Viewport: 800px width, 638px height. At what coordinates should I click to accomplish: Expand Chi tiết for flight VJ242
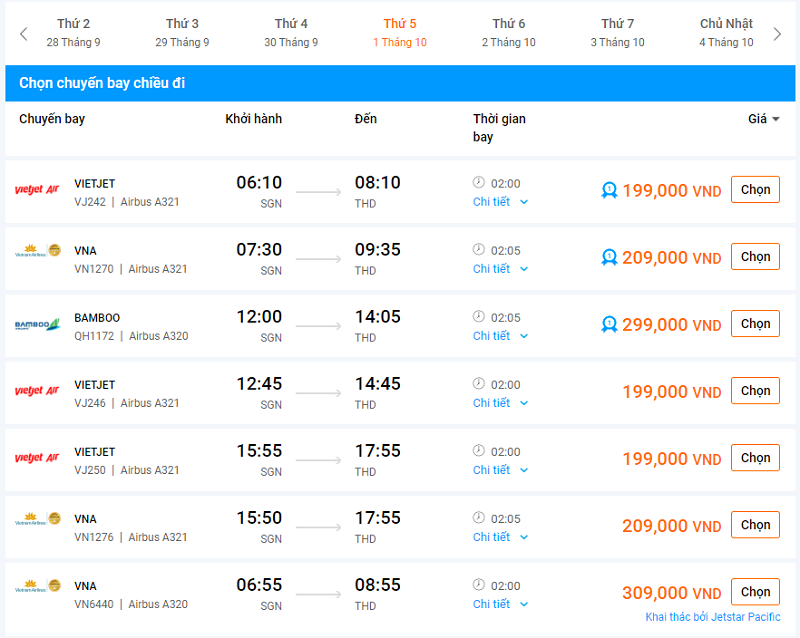500,202
